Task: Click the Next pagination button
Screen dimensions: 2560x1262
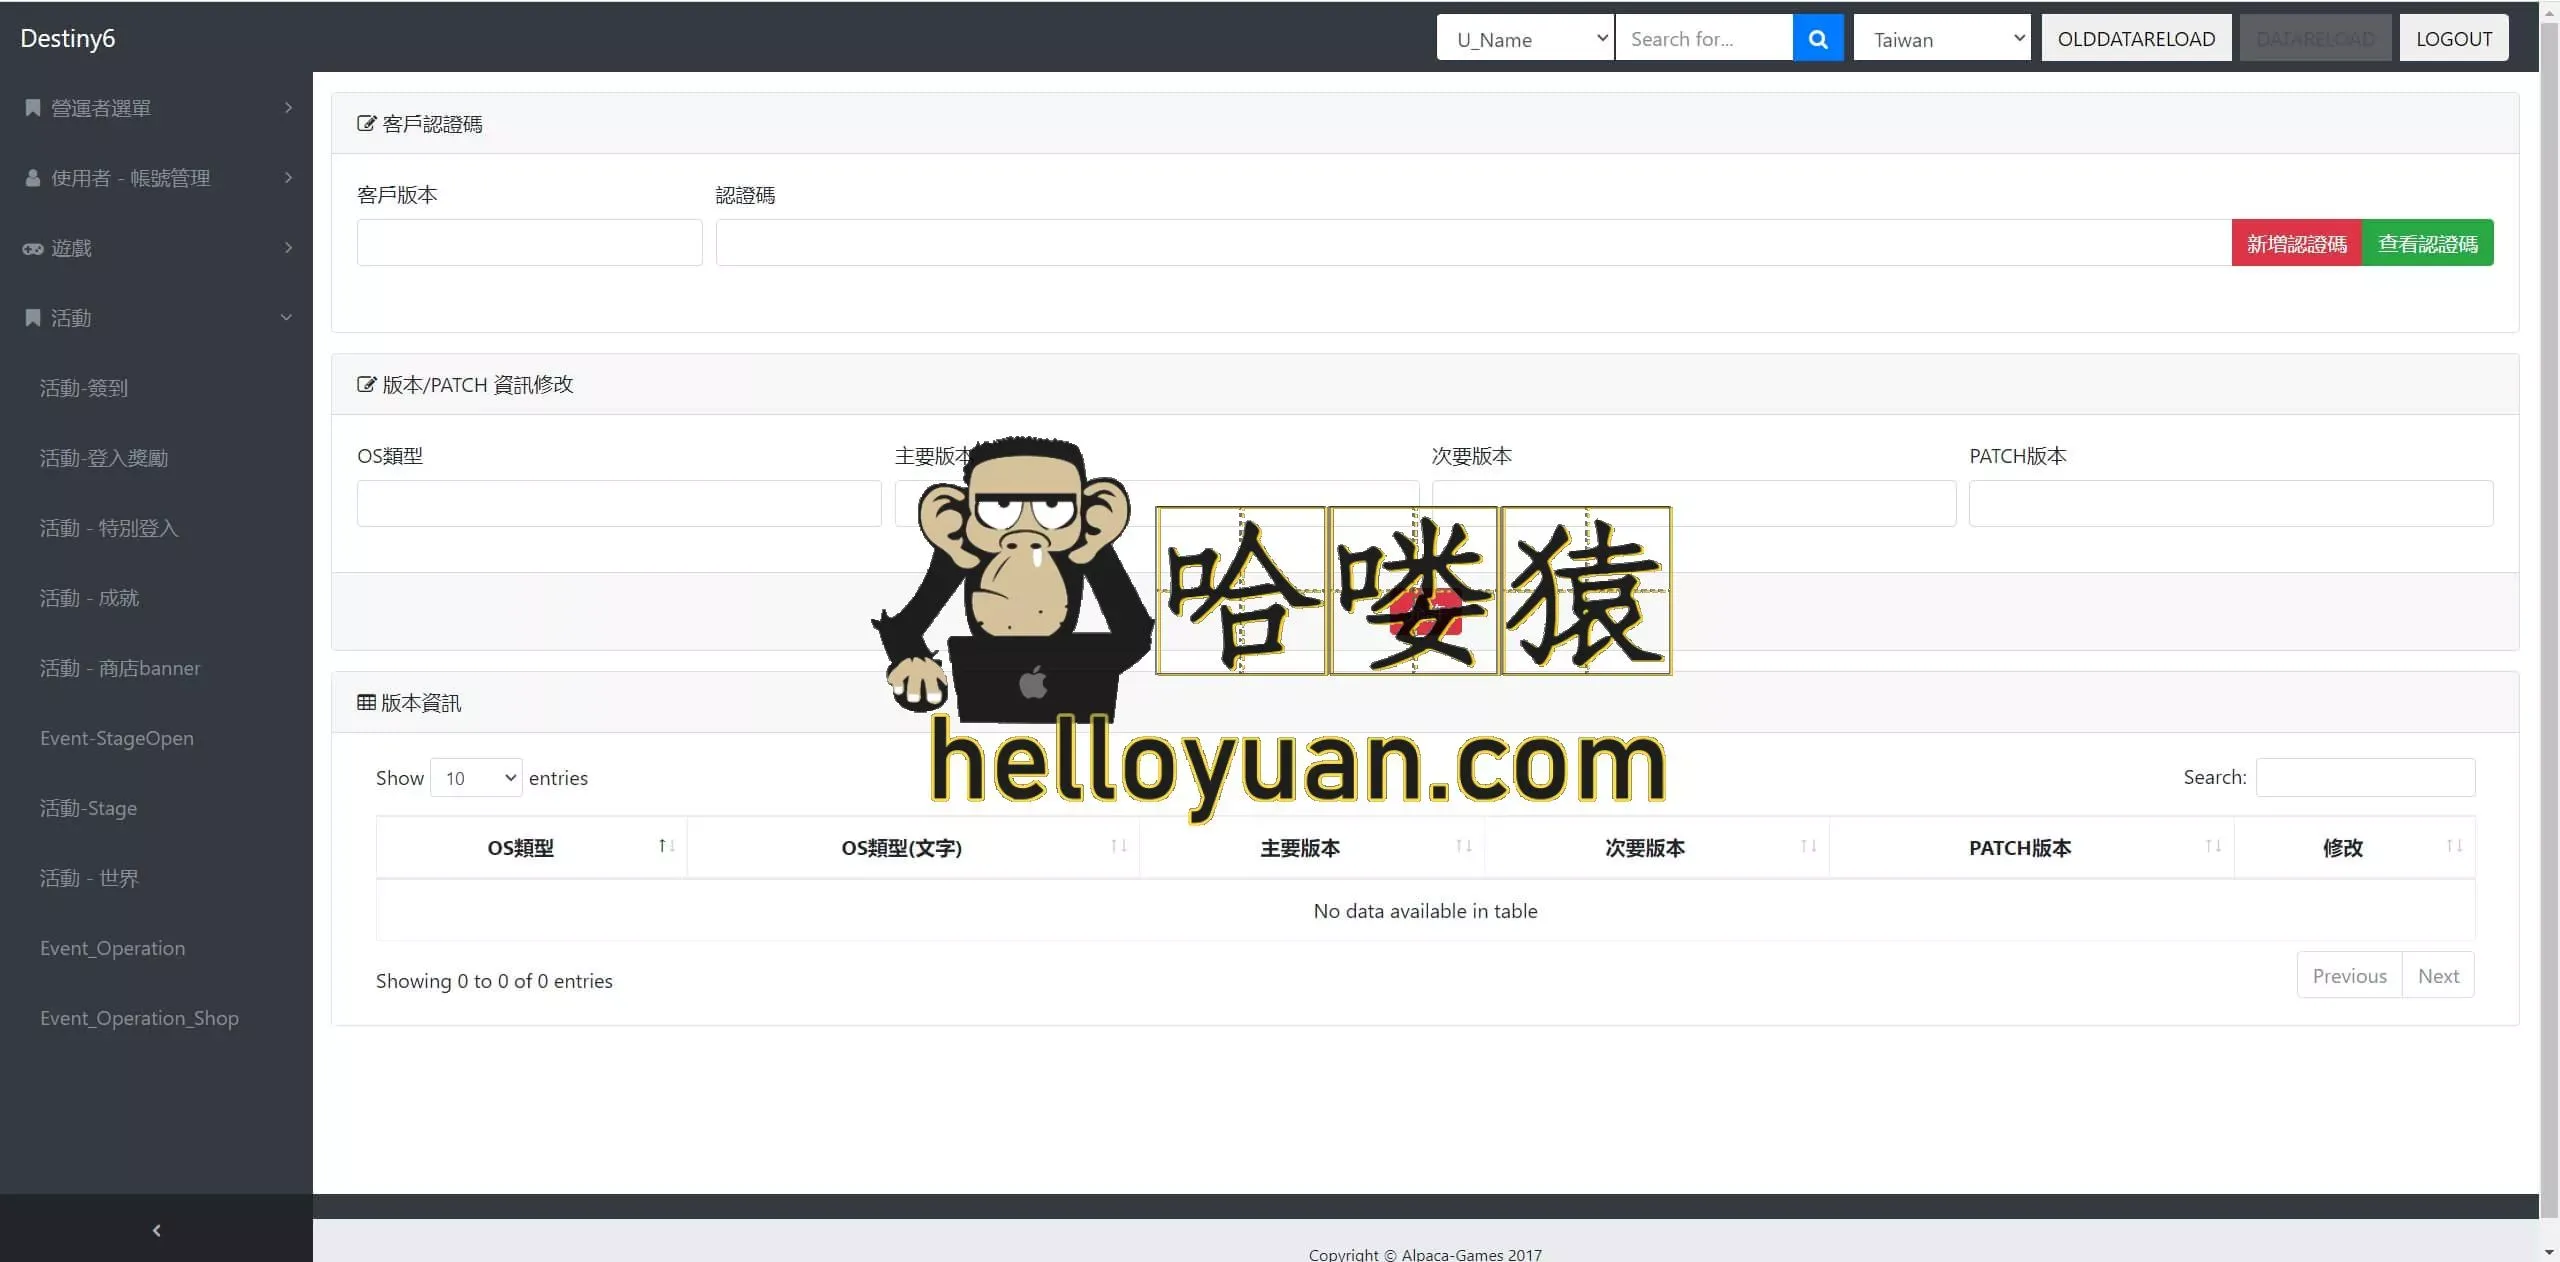Action: coord(2438,975)
